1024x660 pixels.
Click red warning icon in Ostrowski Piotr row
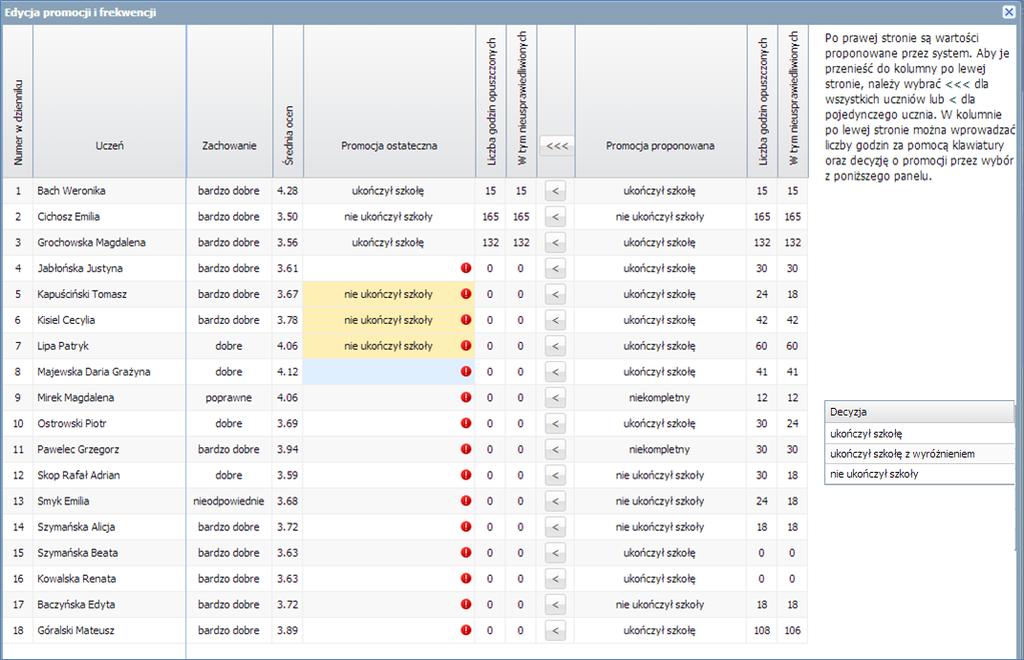point(466,423)
